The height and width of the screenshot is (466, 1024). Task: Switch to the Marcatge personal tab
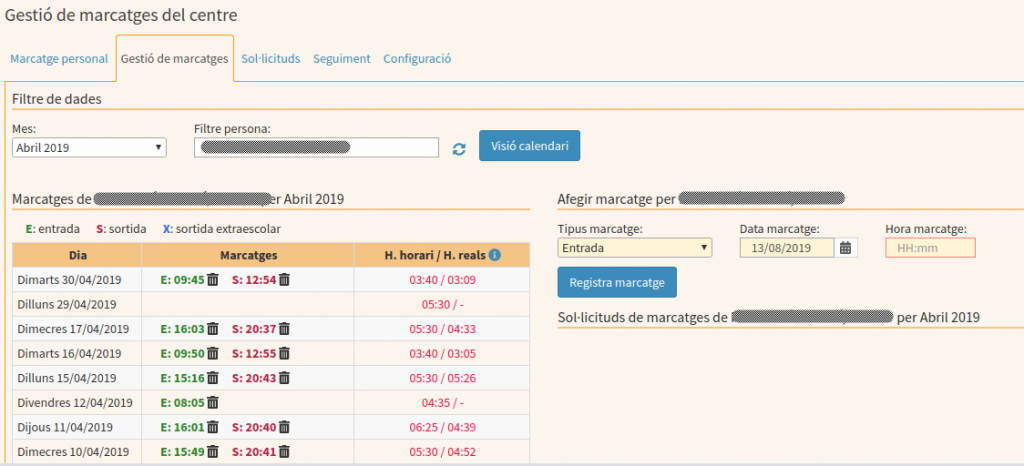(x=59, y=59)
